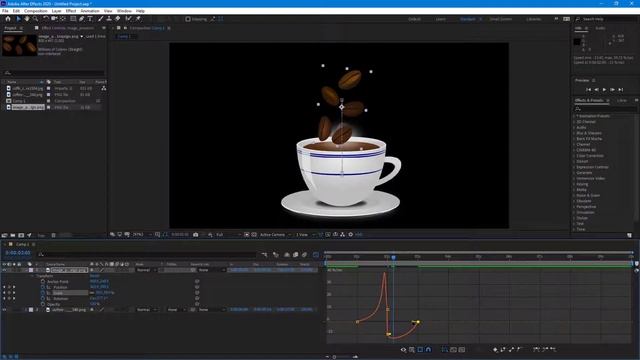The image size is (640, 360).
Task: Open the Effect menu
Action: click(71, 11)
